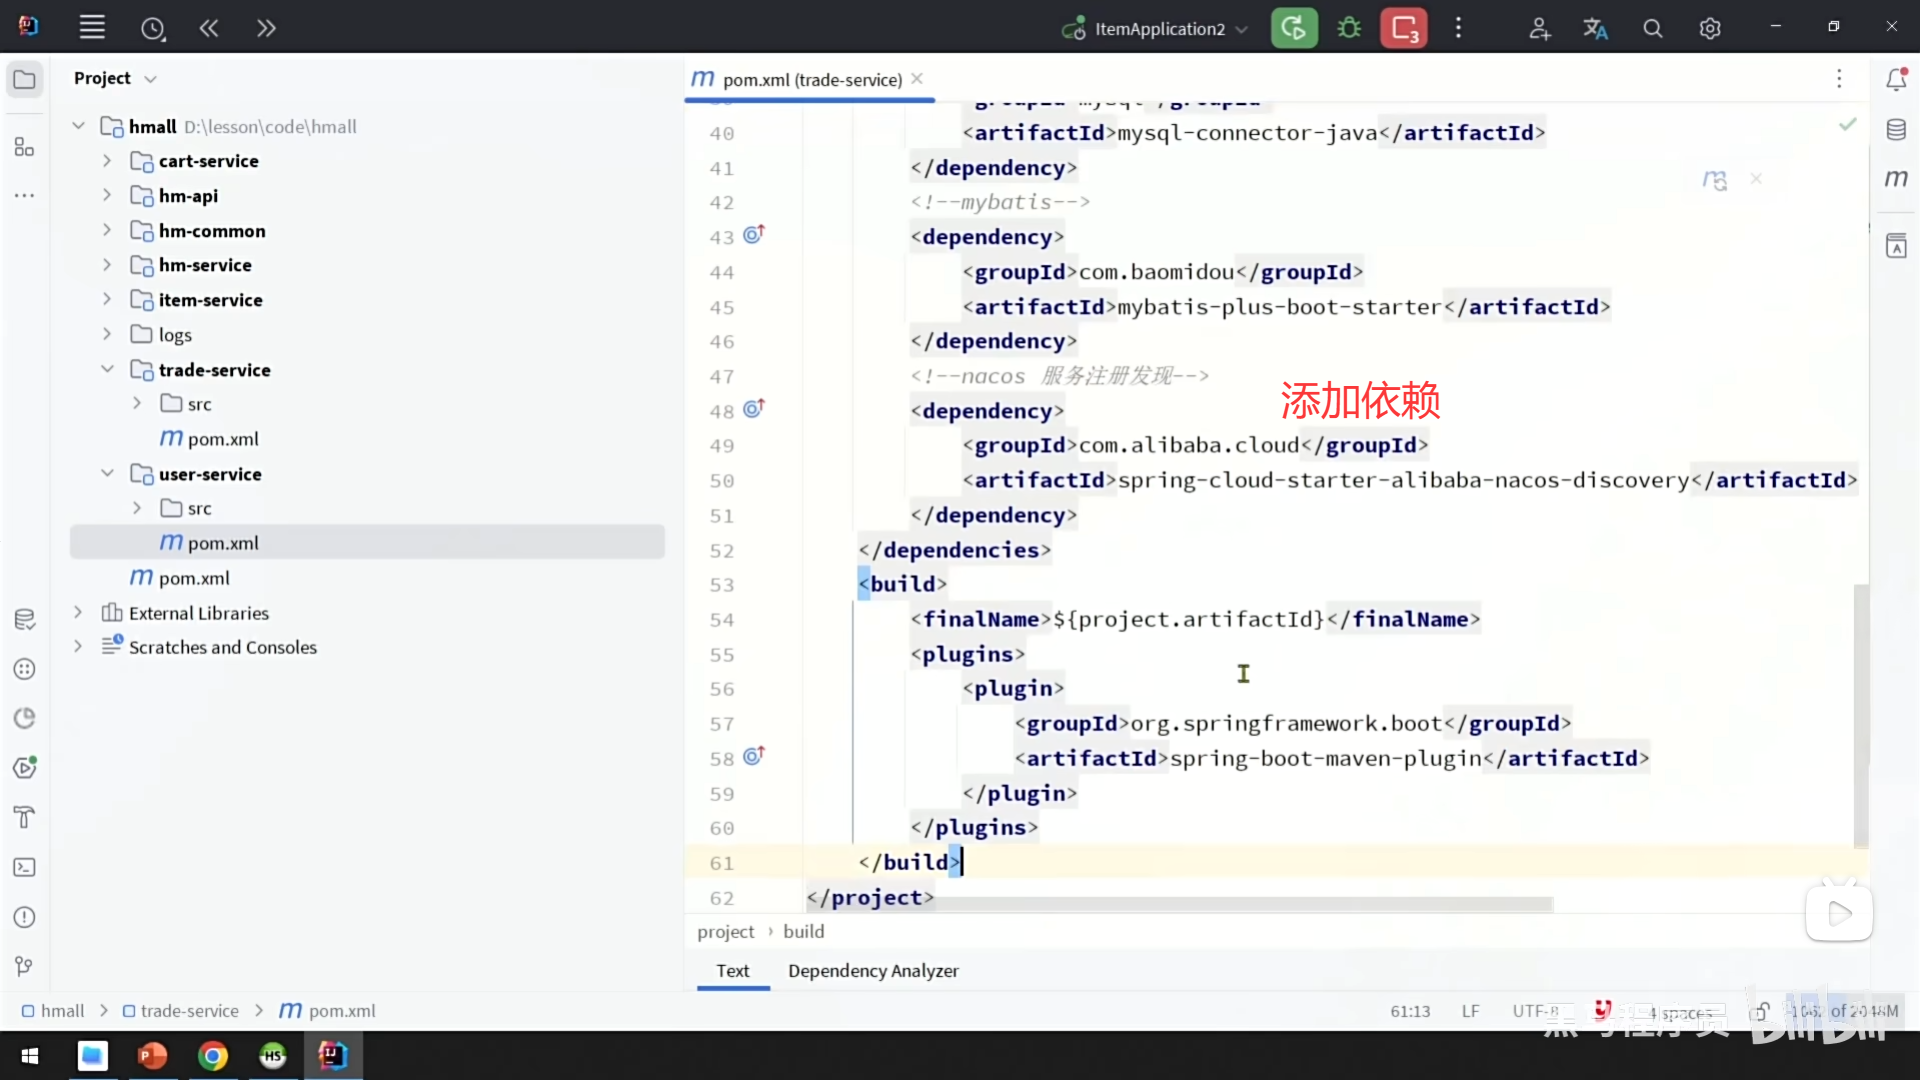Viewport: 1920px width, 1080px height.
Task: Click the red Stop button
Action: click(1404, 28)
